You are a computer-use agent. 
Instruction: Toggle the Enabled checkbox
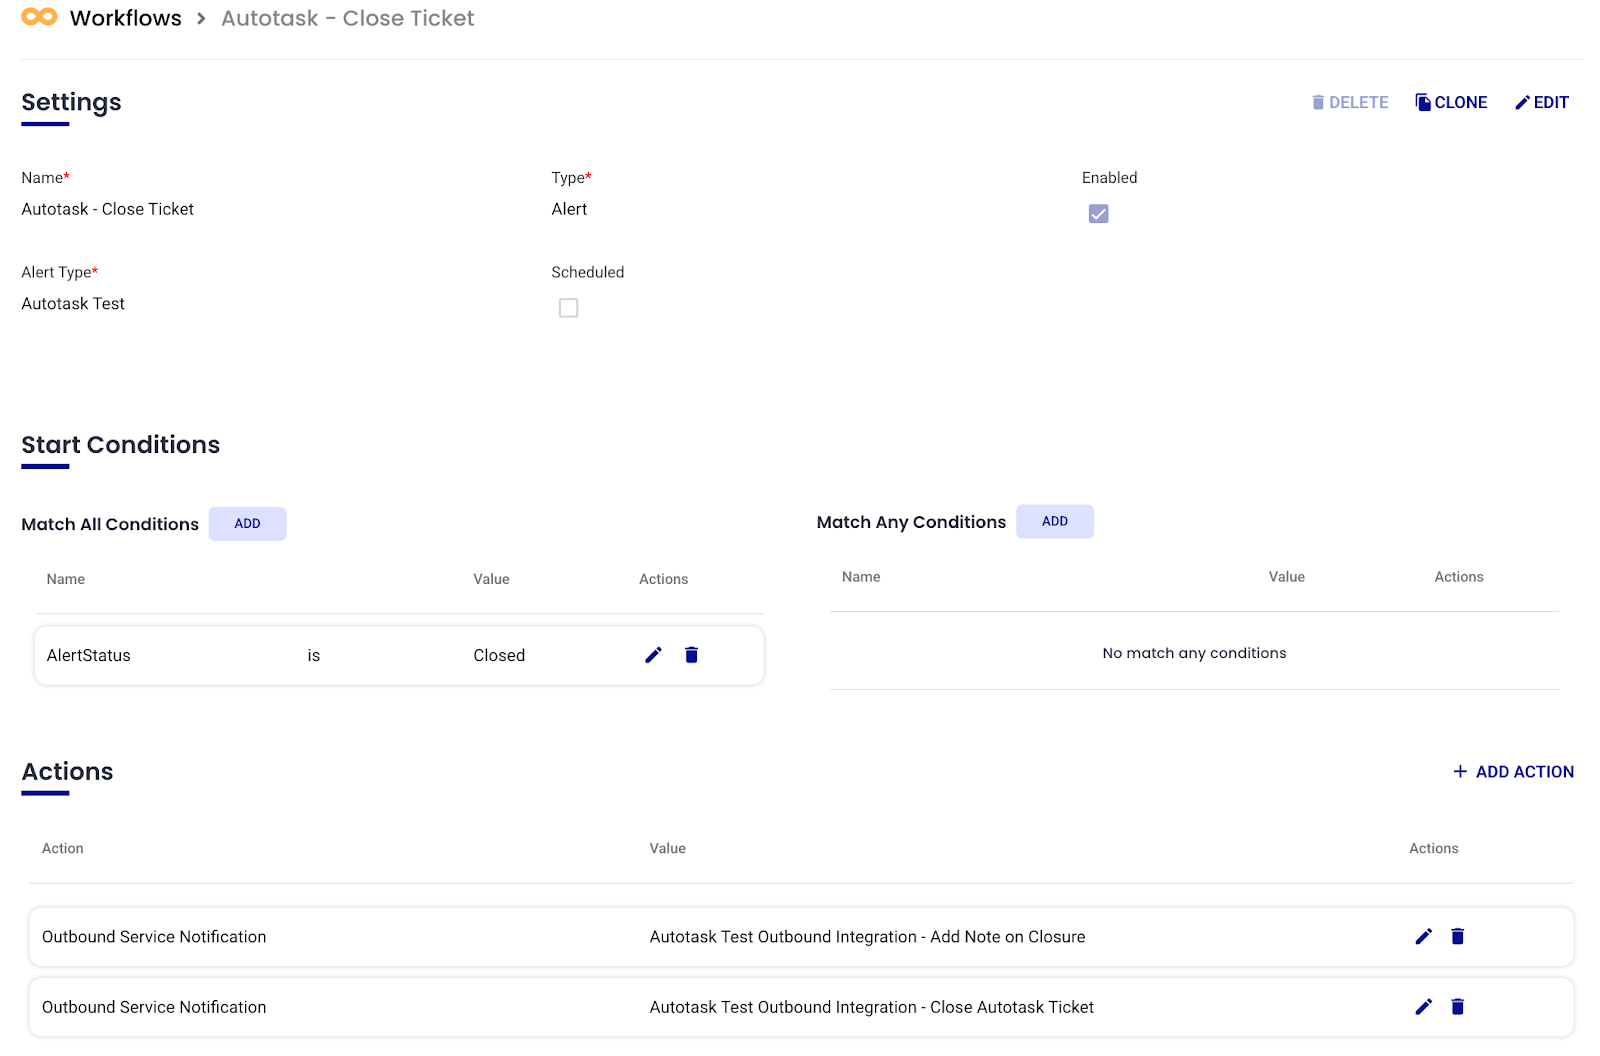(1098, 214)
